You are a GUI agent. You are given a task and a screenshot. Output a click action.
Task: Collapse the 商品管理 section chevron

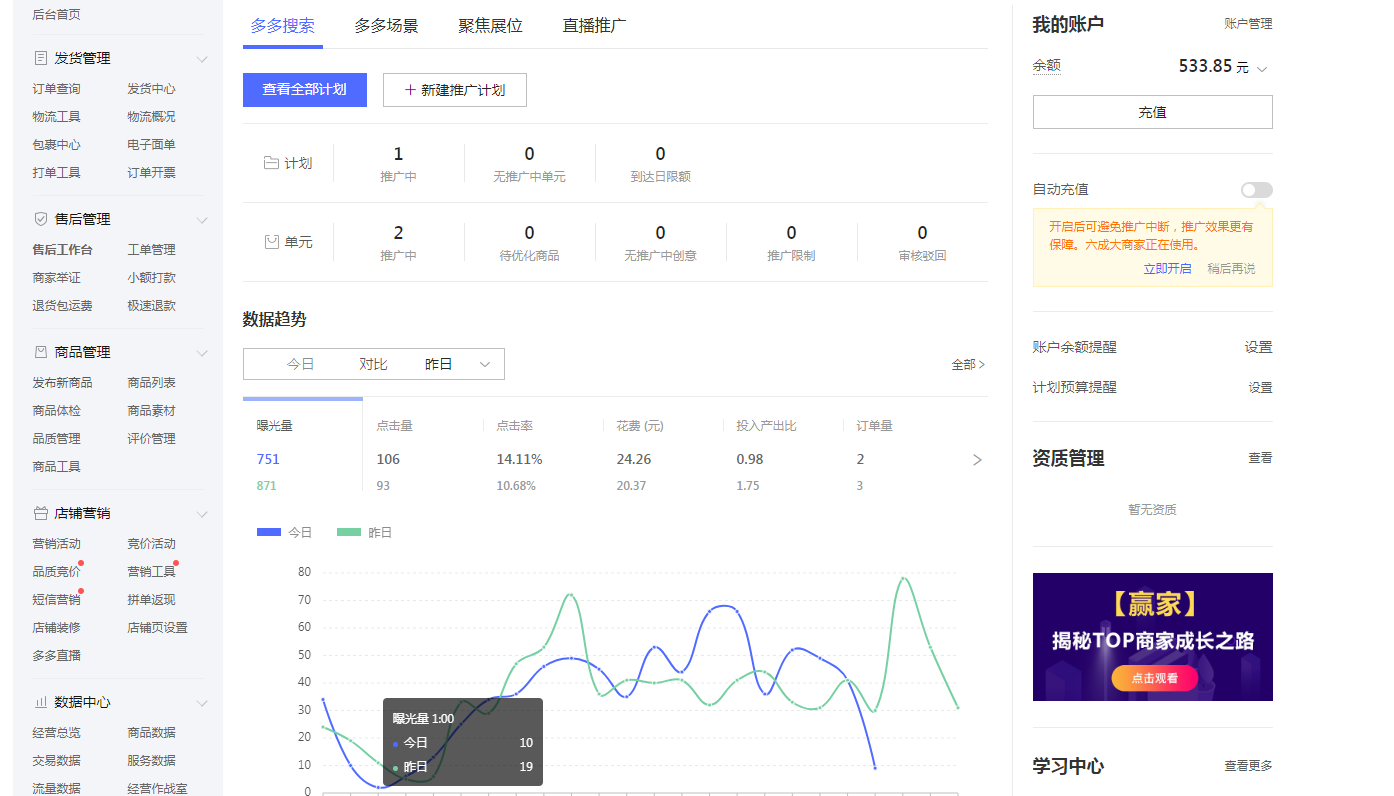pyautogui.click(x=202, y=353)
